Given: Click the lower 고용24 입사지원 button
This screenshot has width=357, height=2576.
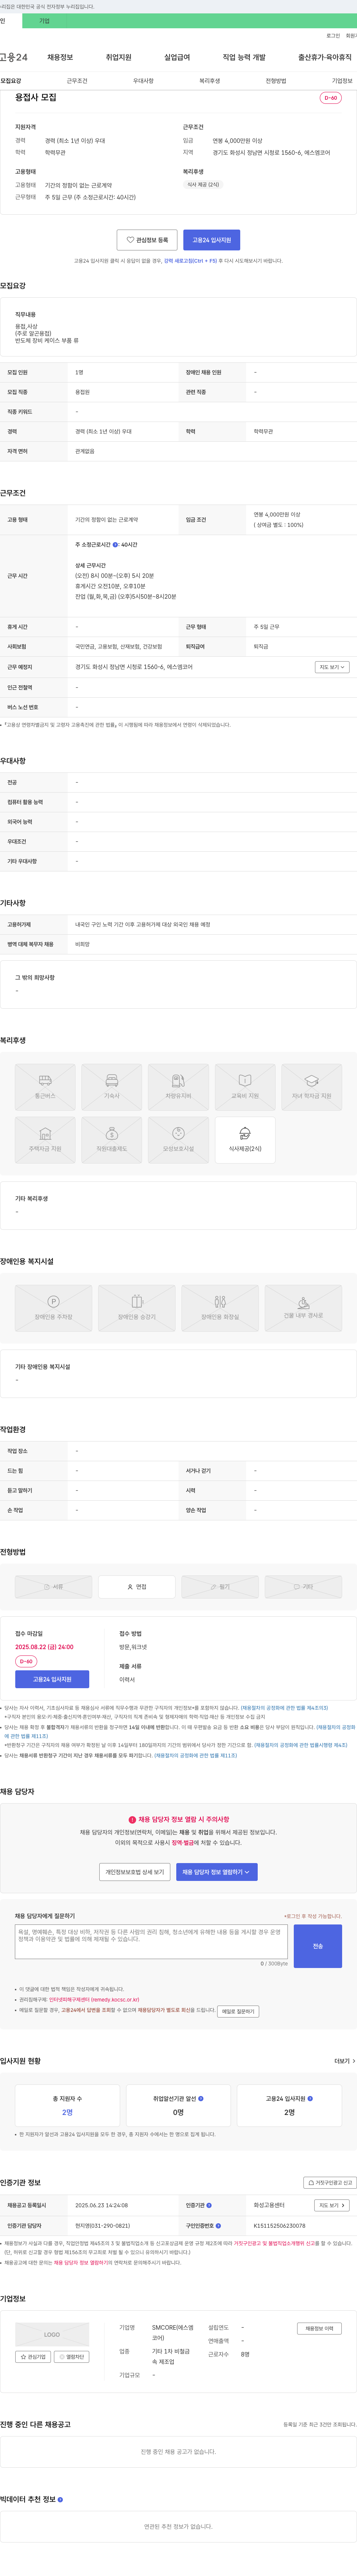Looking at the screenshot, I should coord(52,1679).
